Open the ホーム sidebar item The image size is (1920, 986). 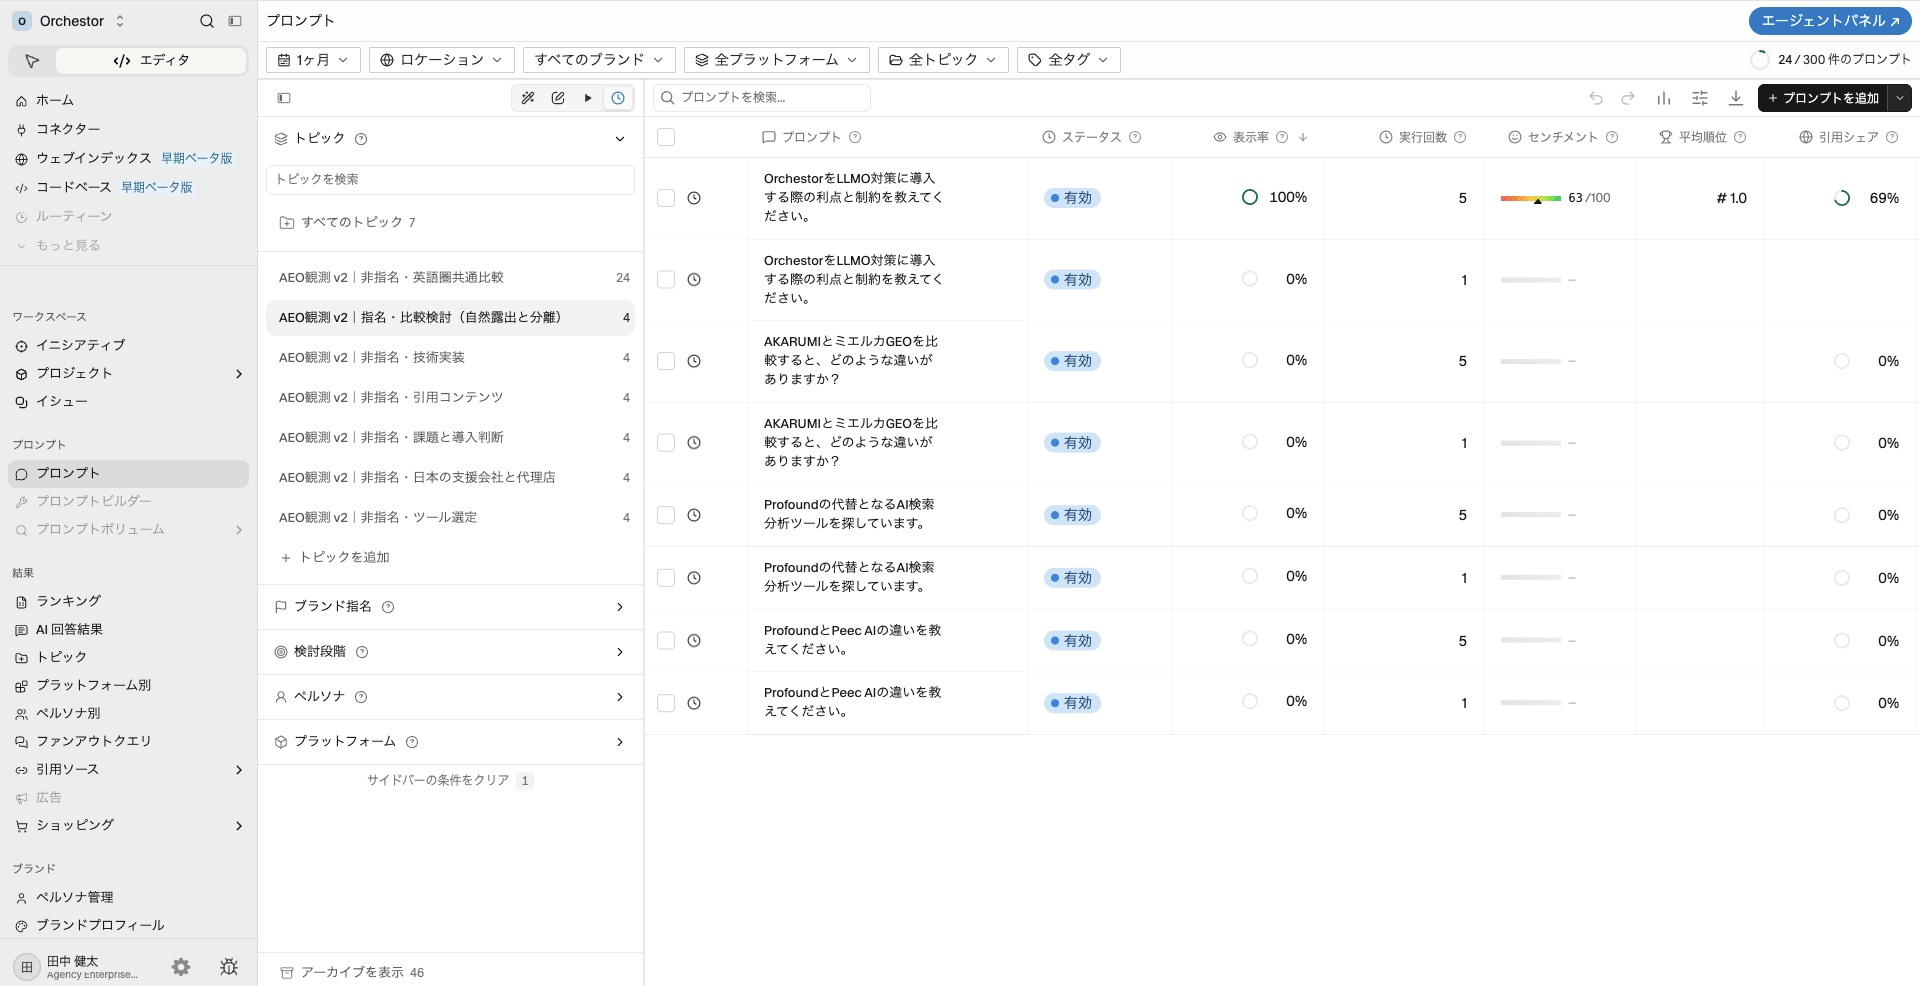128,100
